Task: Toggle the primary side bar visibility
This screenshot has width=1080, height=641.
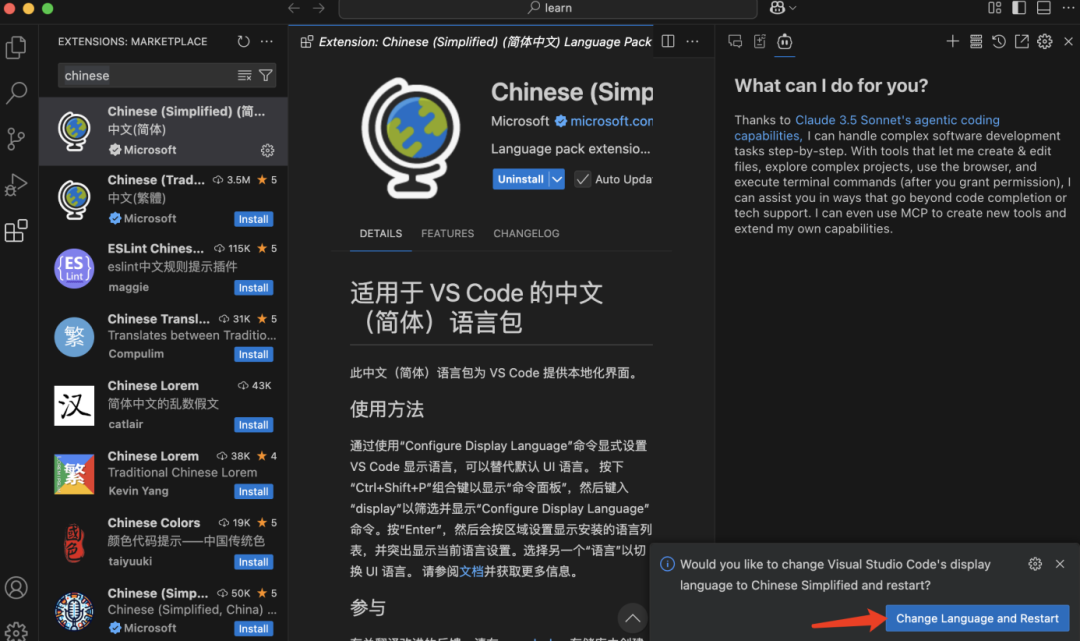Action: 1018,8
